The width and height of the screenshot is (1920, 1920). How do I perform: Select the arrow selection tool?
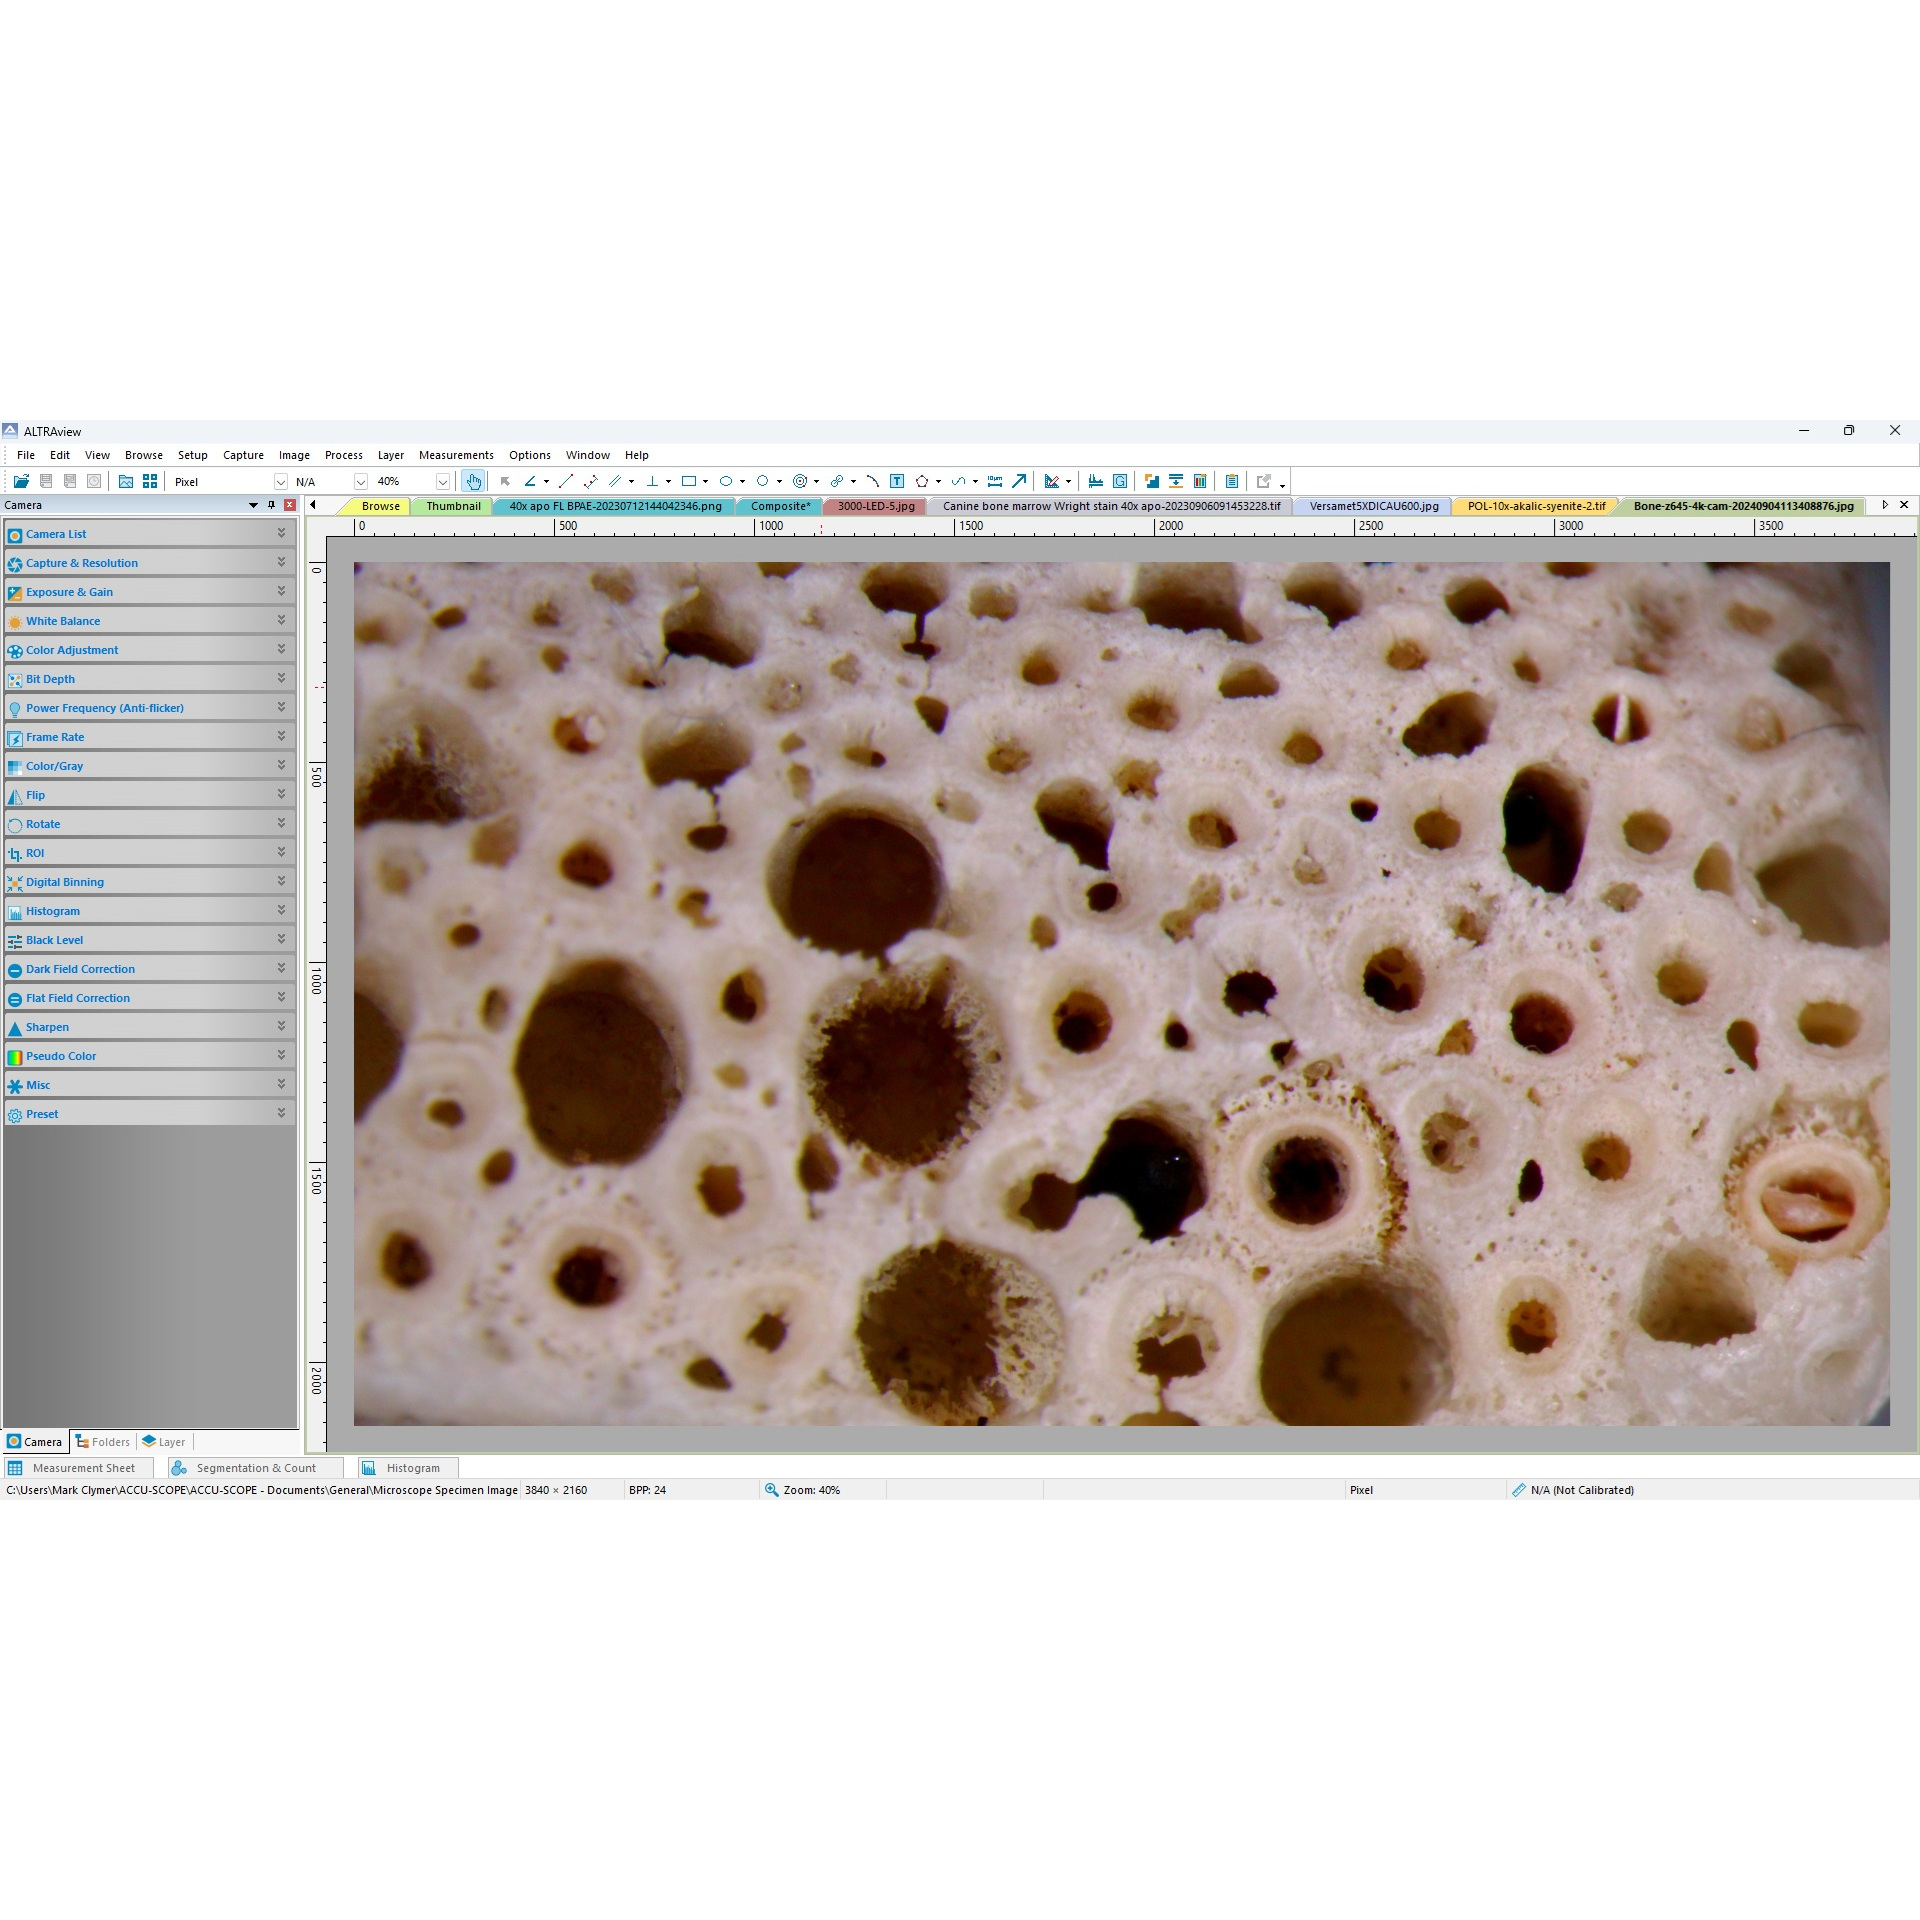[505, 481]
